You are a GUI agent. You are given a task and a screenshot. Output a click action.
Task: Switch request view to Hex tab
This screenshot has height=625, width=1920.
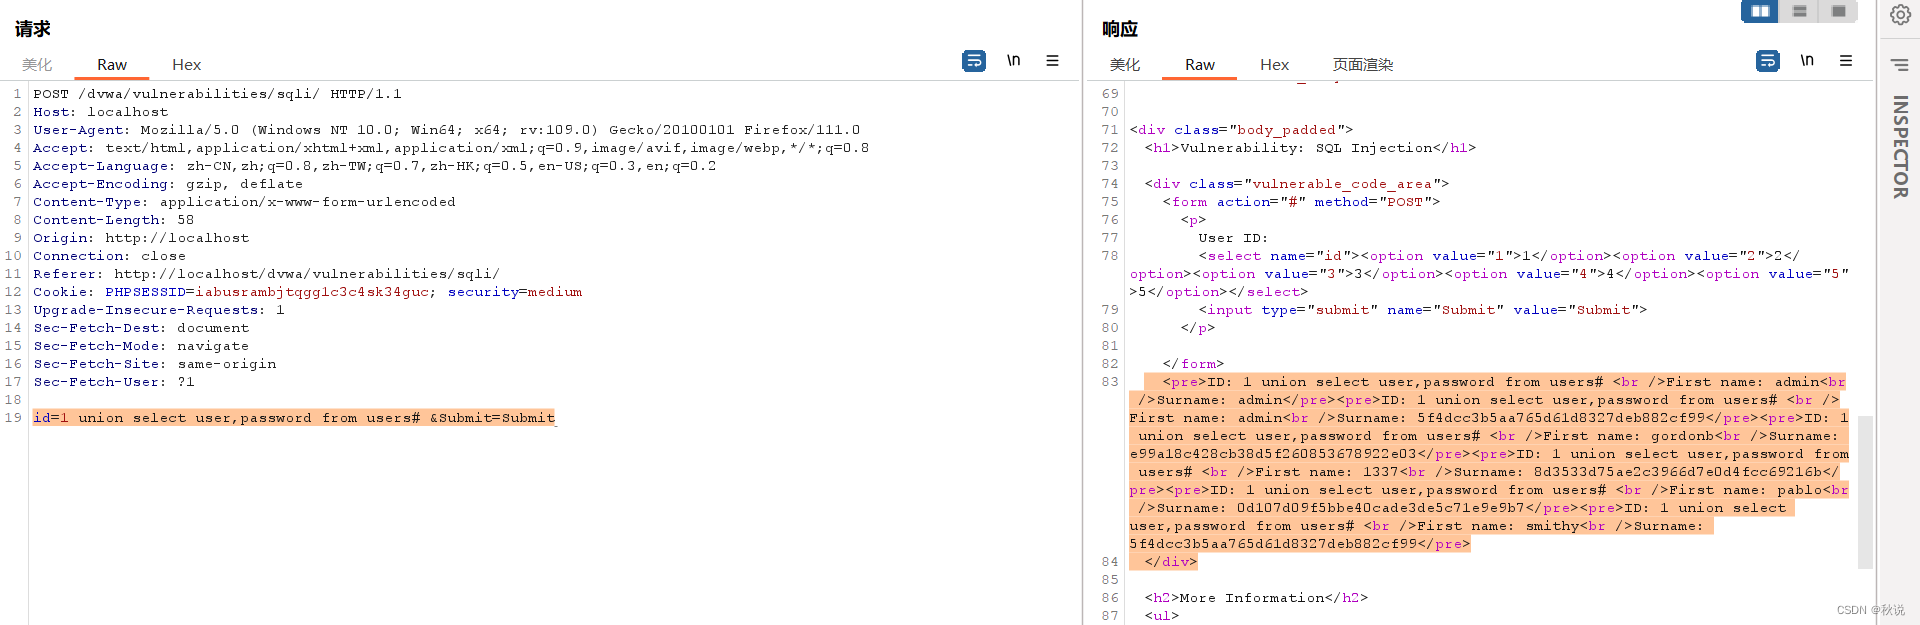coord(186,65)
